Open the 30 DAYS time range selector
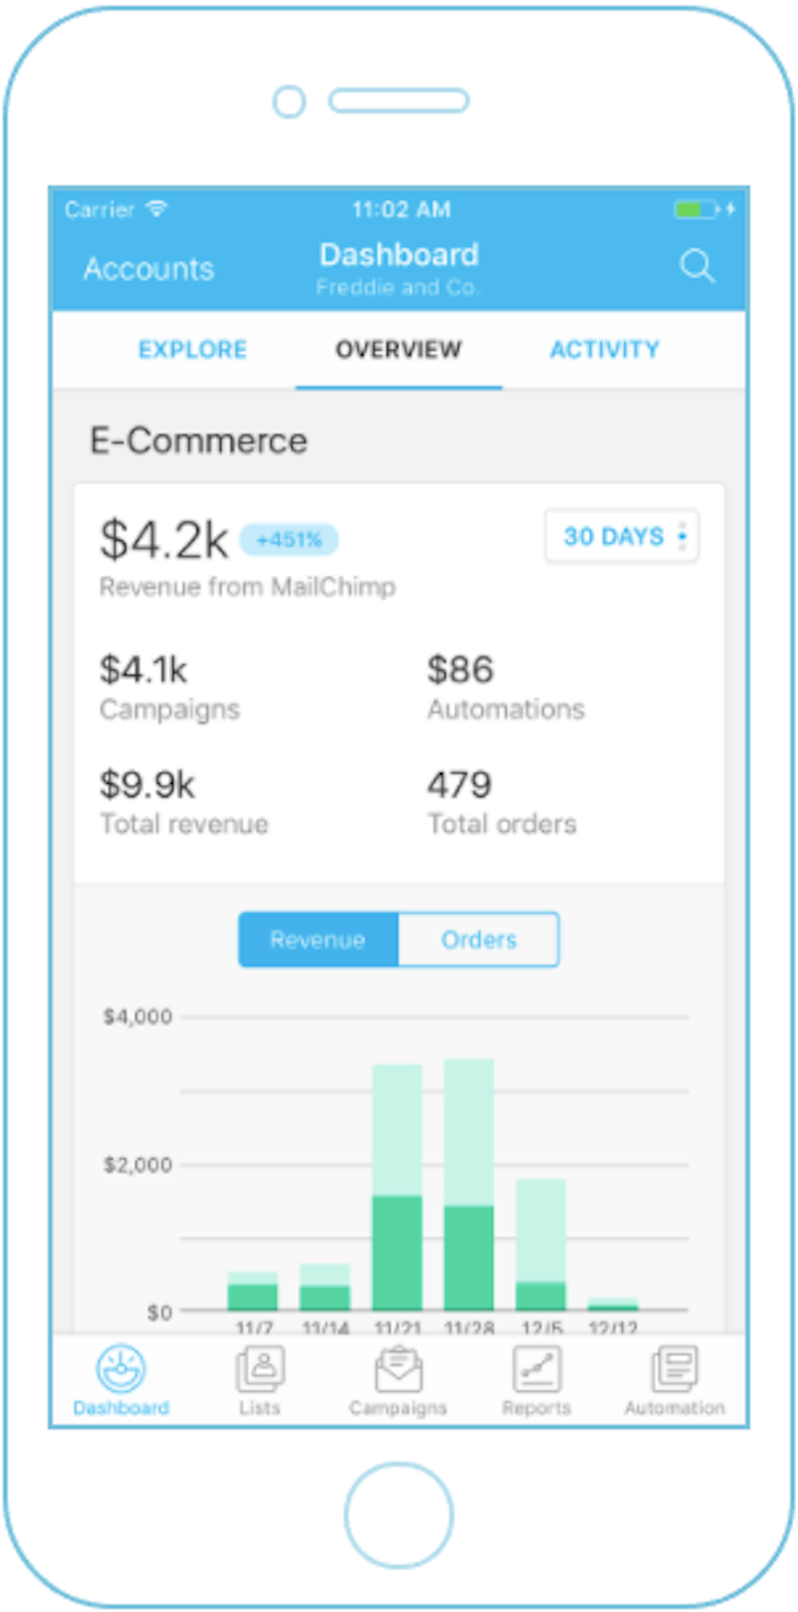 click(612, 536)
